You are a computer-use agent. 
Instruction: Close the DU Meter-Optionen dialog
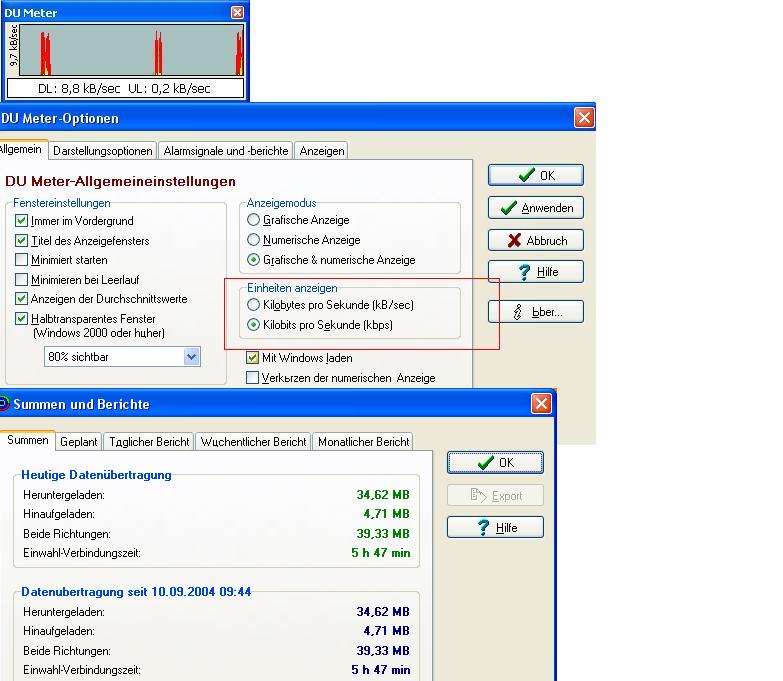click(584, 118)
